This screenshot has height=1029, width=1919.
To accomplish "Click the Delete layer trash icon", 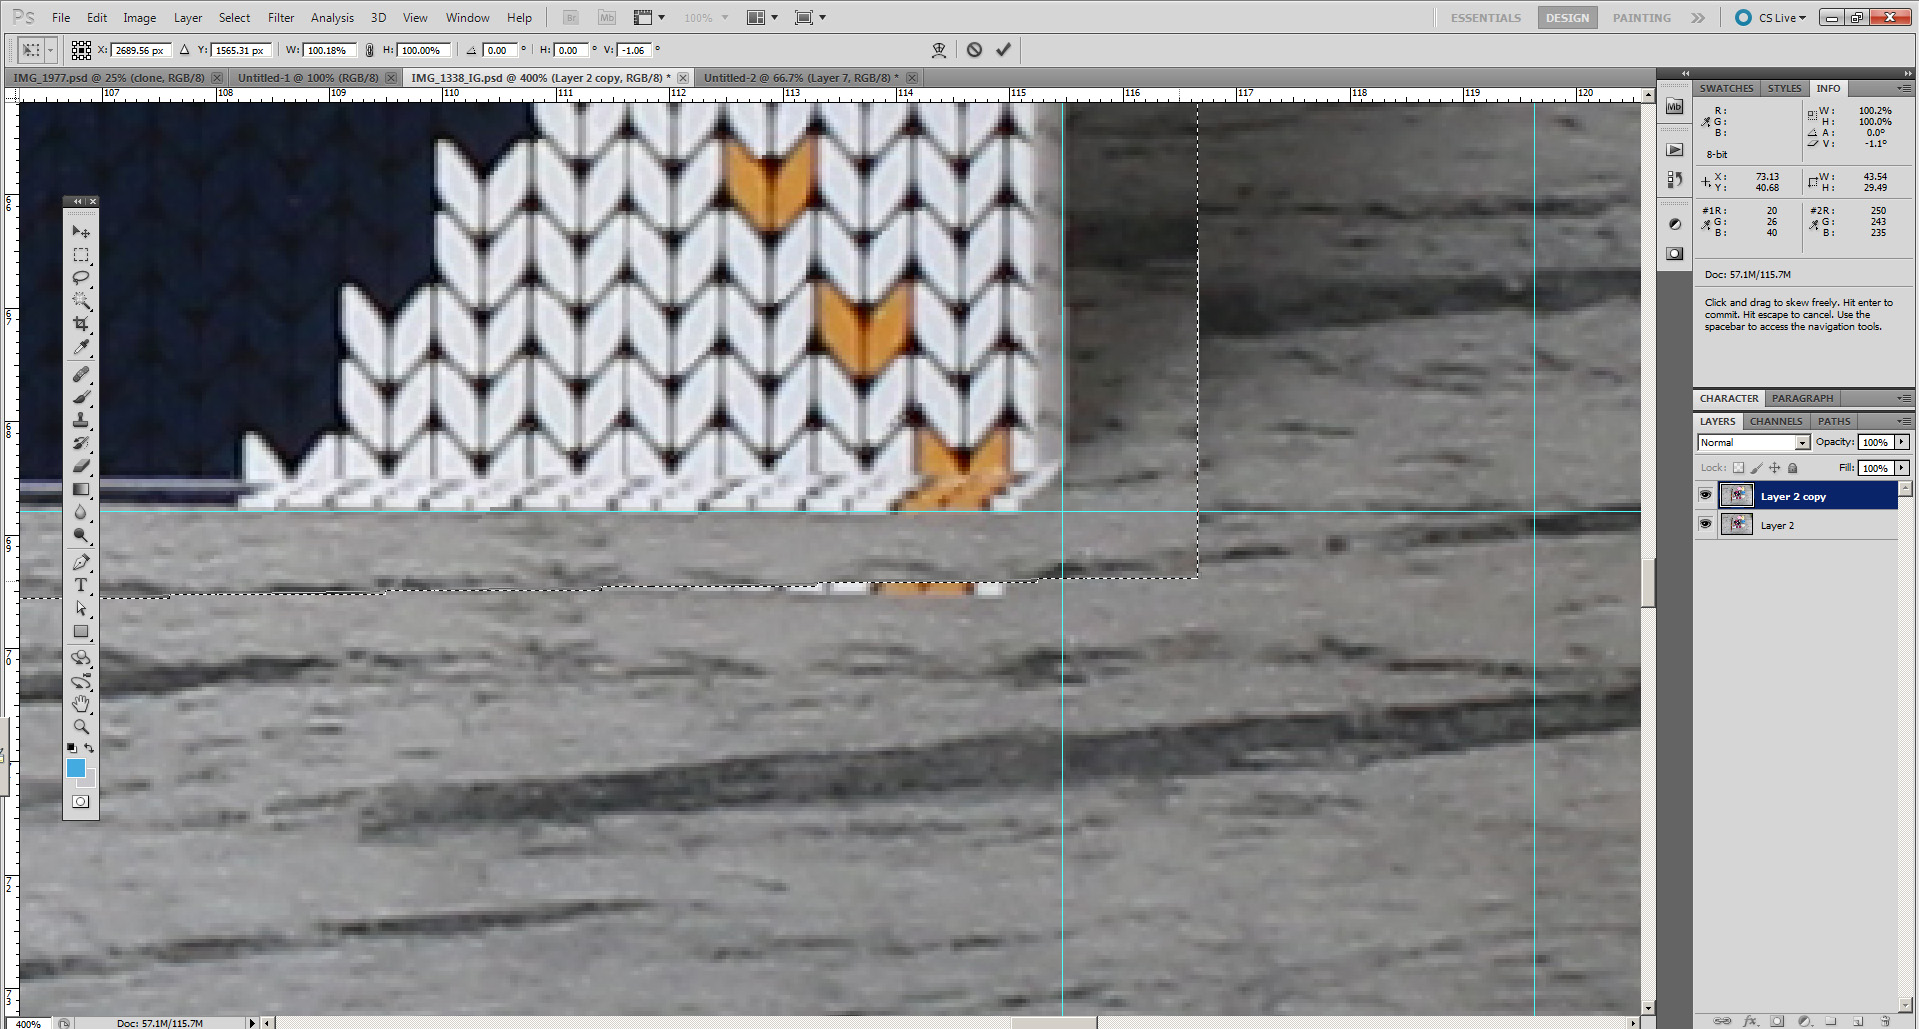I will 1885,1021.
